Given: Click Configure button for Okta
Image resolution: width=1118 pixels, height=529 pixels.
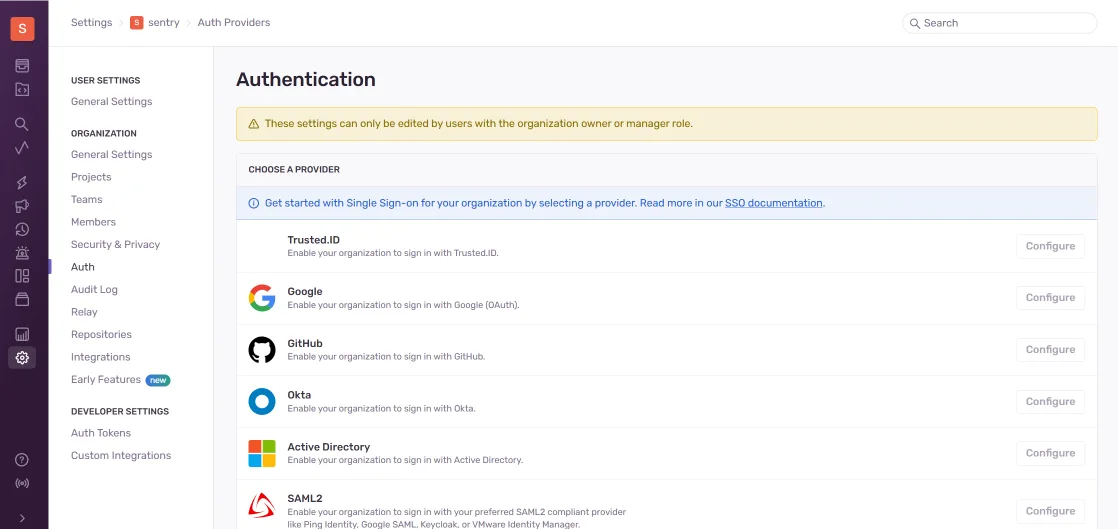Looking at the screenshot, I should point(1050,402).
